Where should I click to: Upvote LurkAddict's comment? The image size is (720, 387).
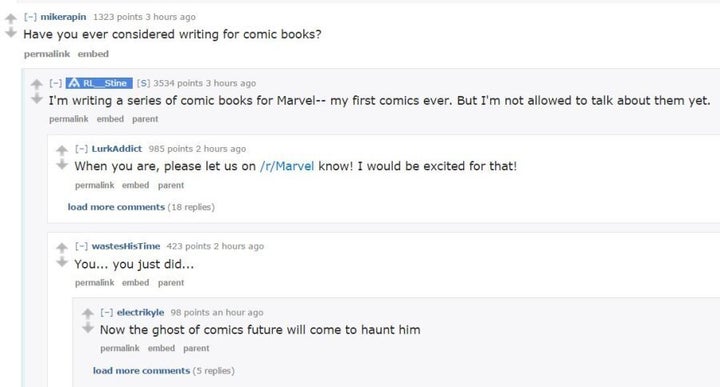pos(62,150)
